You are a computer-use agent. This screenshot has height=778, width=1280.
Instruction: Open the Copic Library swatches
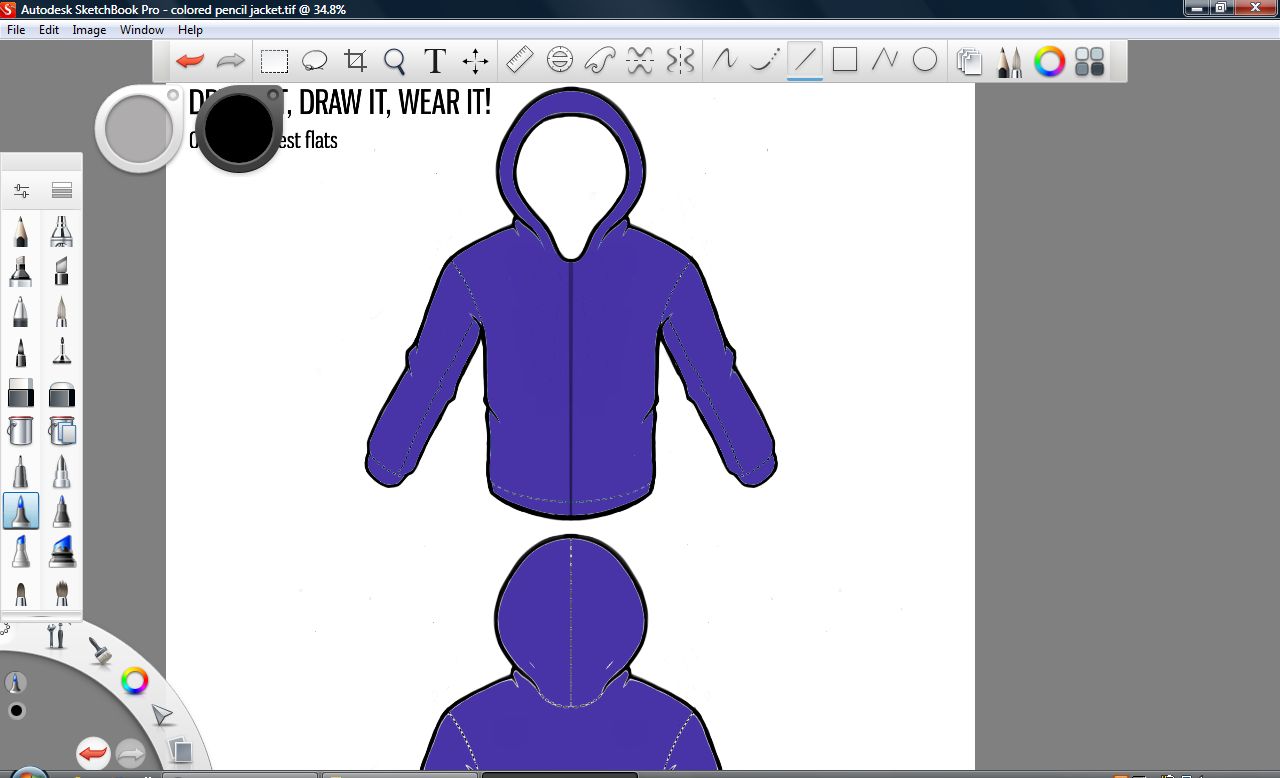[x=1090, y=62]
